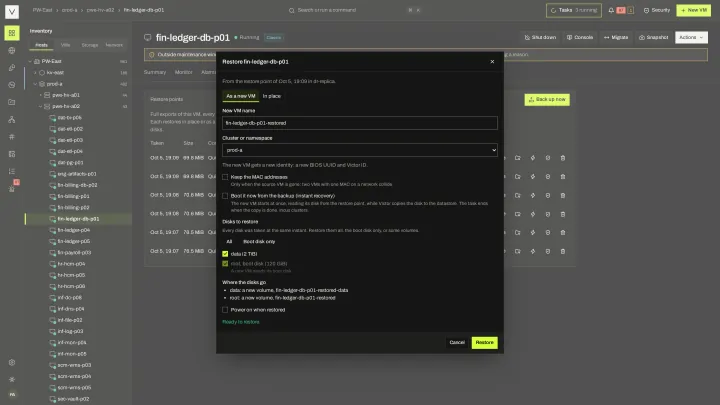Enable Keep the MAC addresses

[225, 177]
